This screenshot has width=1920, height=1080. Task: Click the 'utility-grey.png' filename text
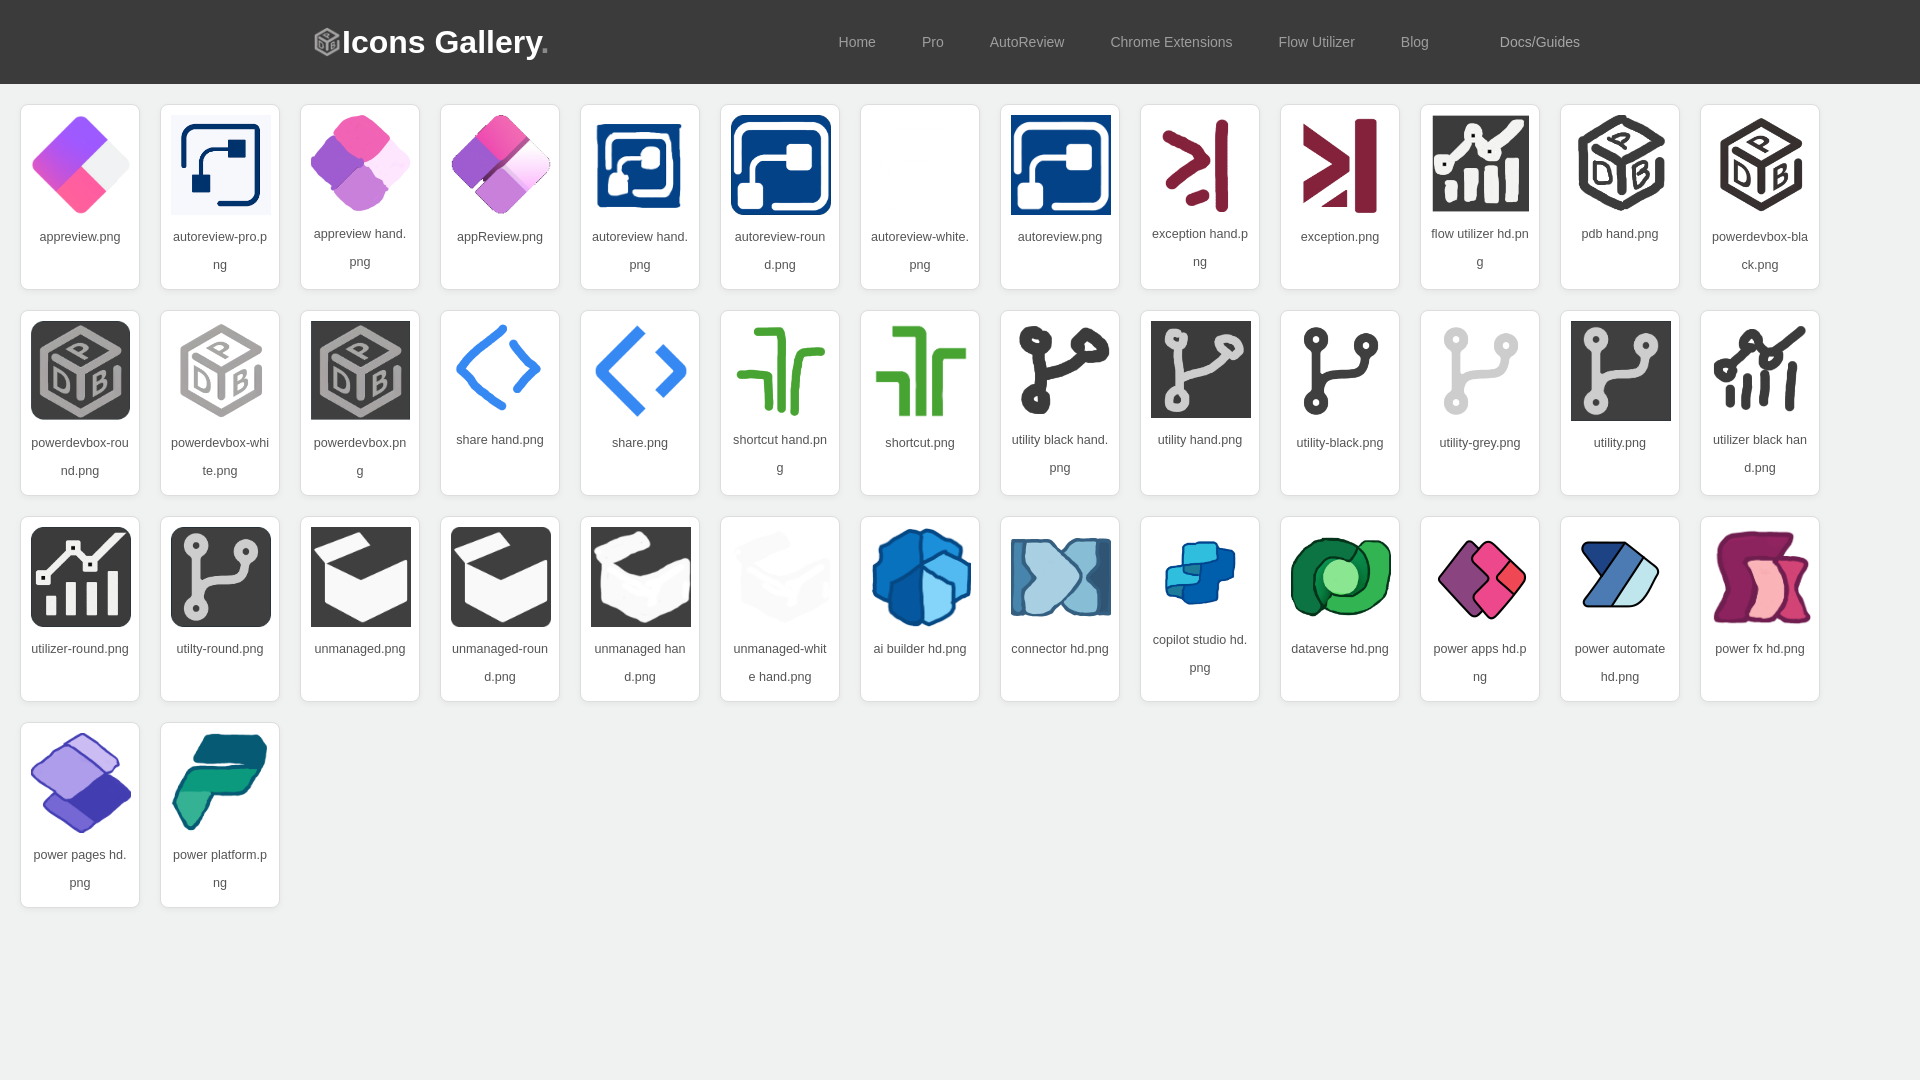[x=1480, y=443]
